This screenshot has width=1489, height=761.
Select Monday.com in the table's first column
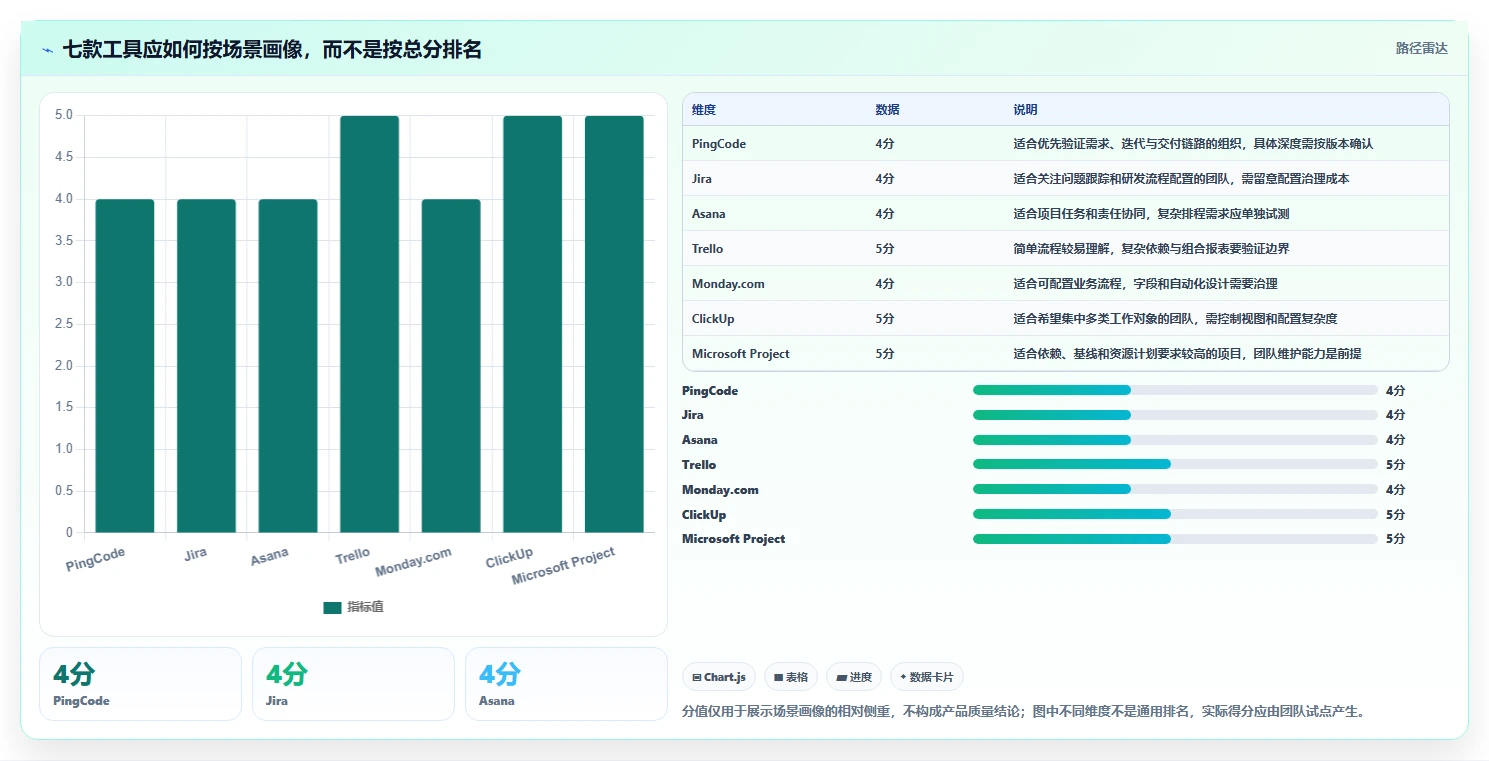[728, 284]
